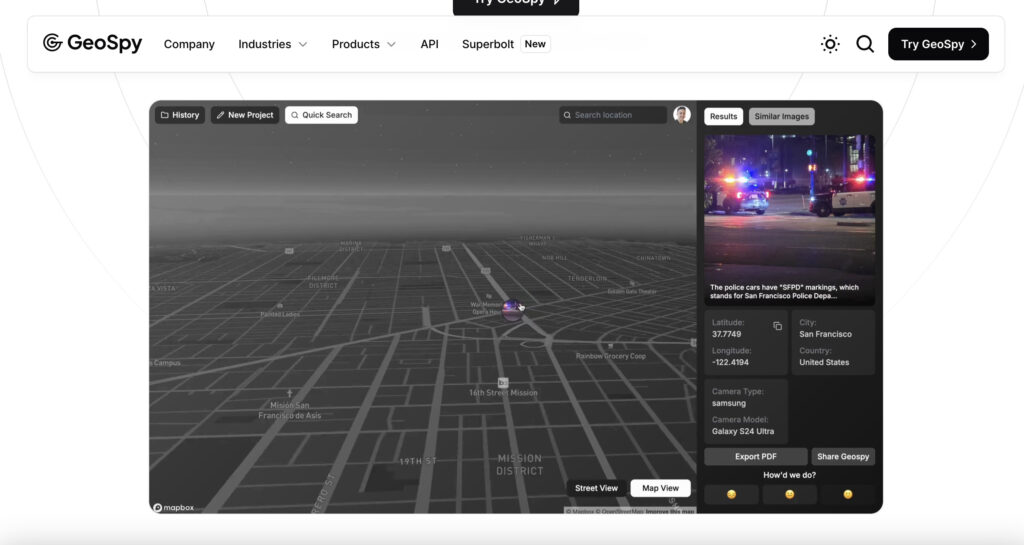Screen dimensions: 1024x545
Task: Click the 16th Street Mission station icon
Action: click(x=503, y=382)
